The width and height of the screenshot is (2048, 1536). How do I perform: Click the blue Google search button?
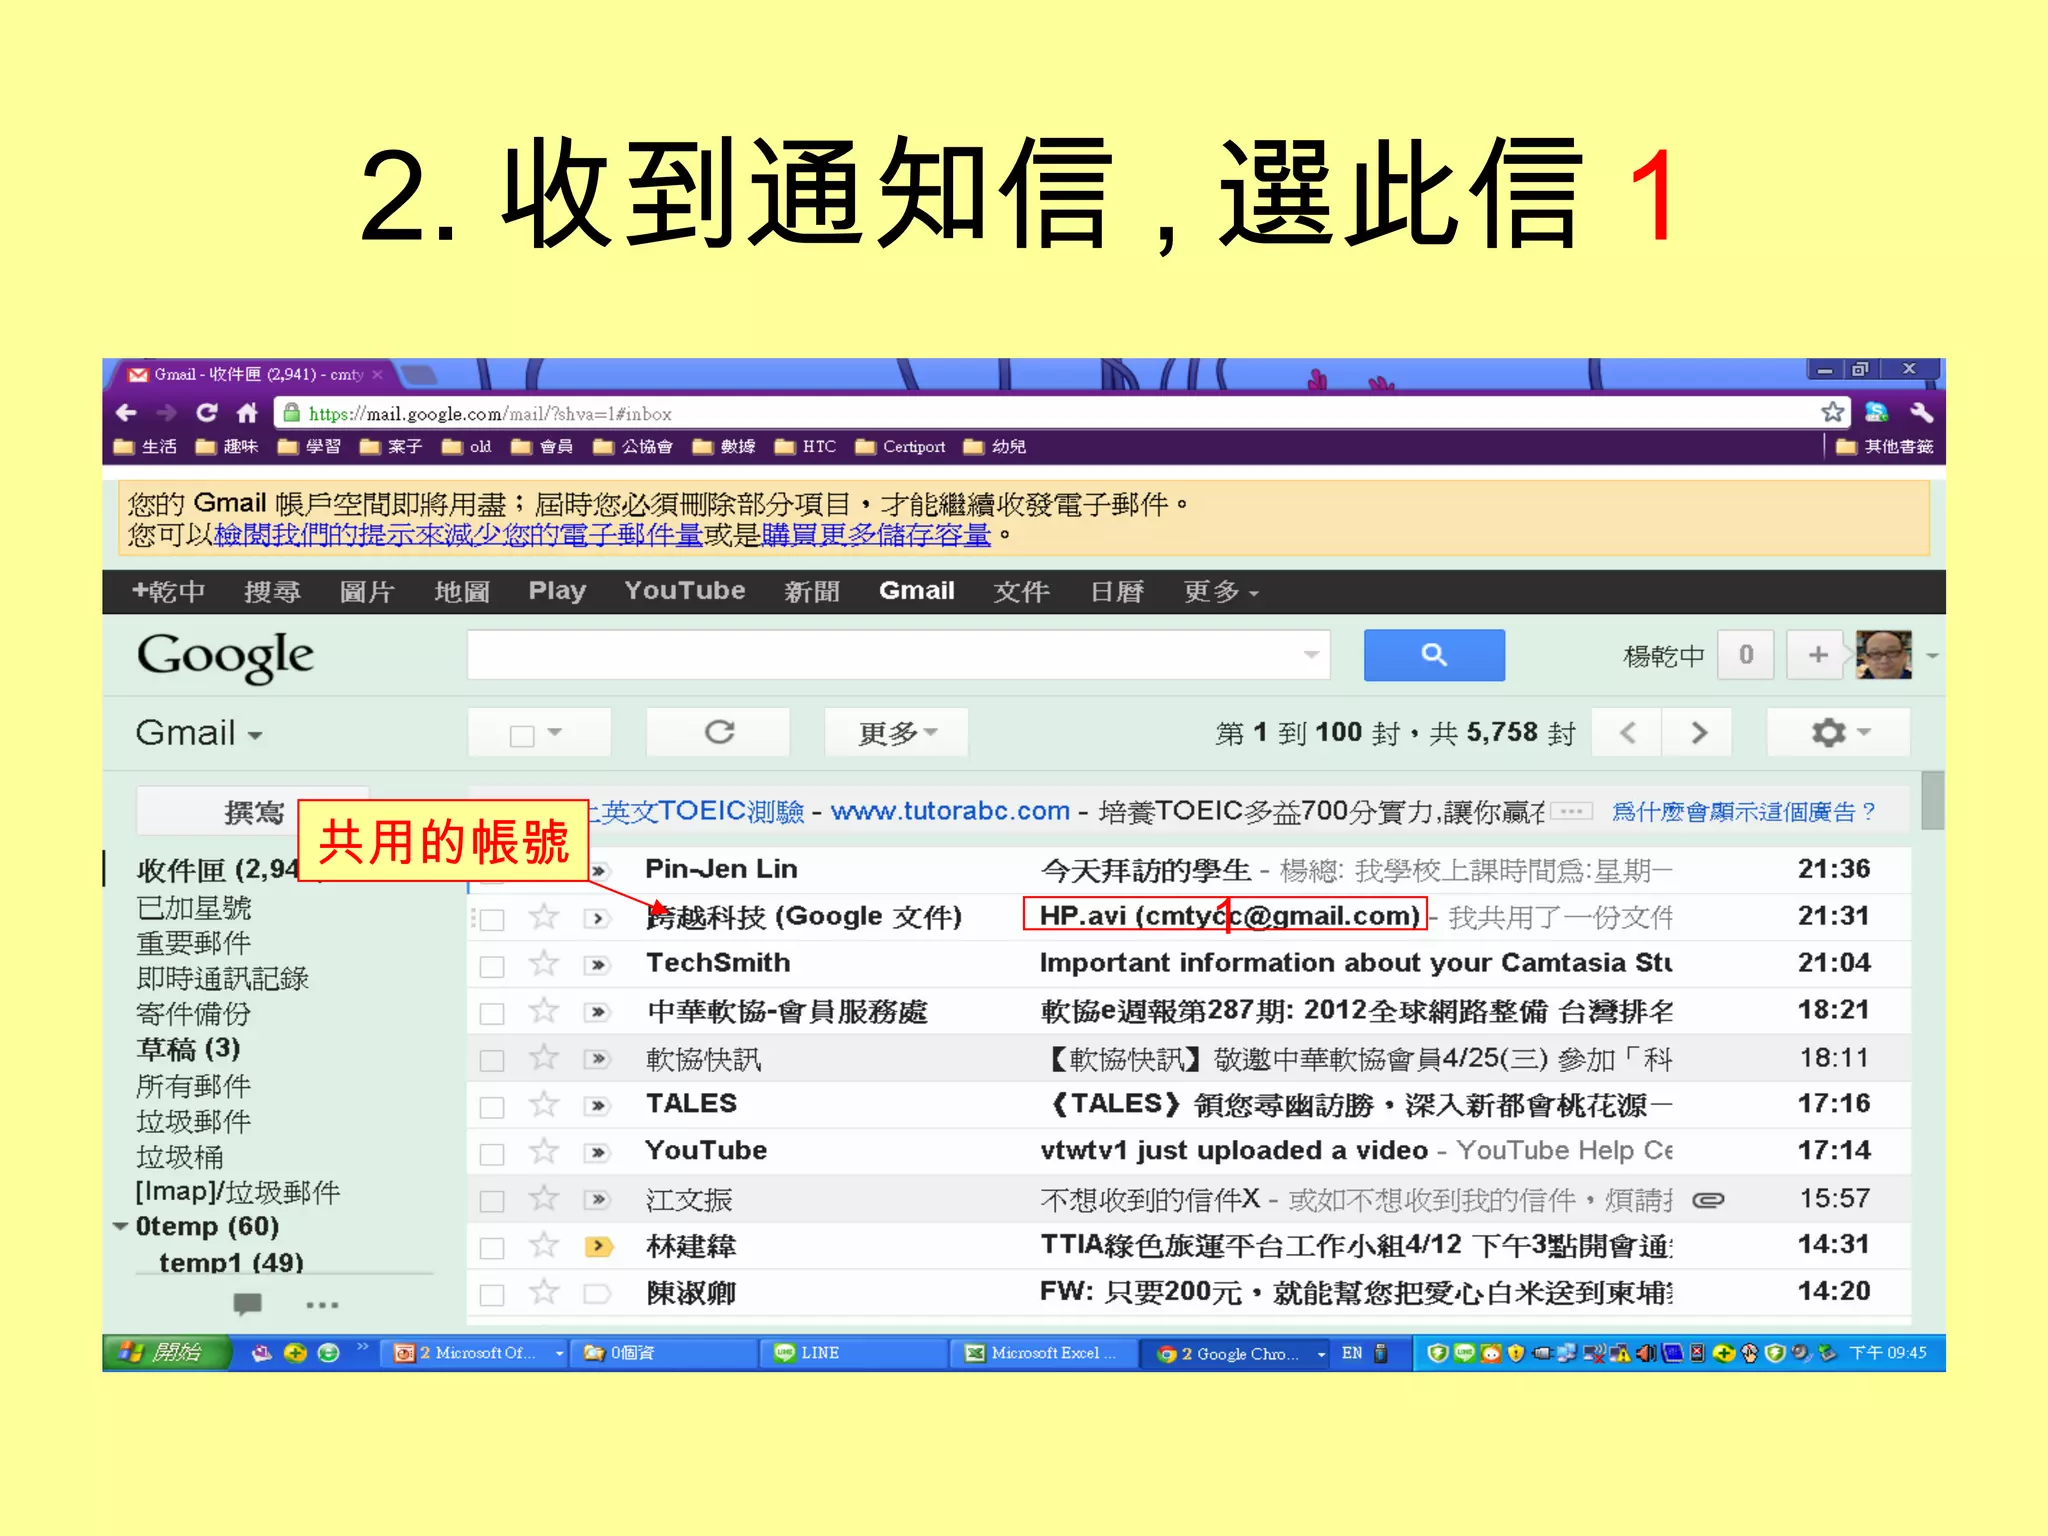point(1434,655)
